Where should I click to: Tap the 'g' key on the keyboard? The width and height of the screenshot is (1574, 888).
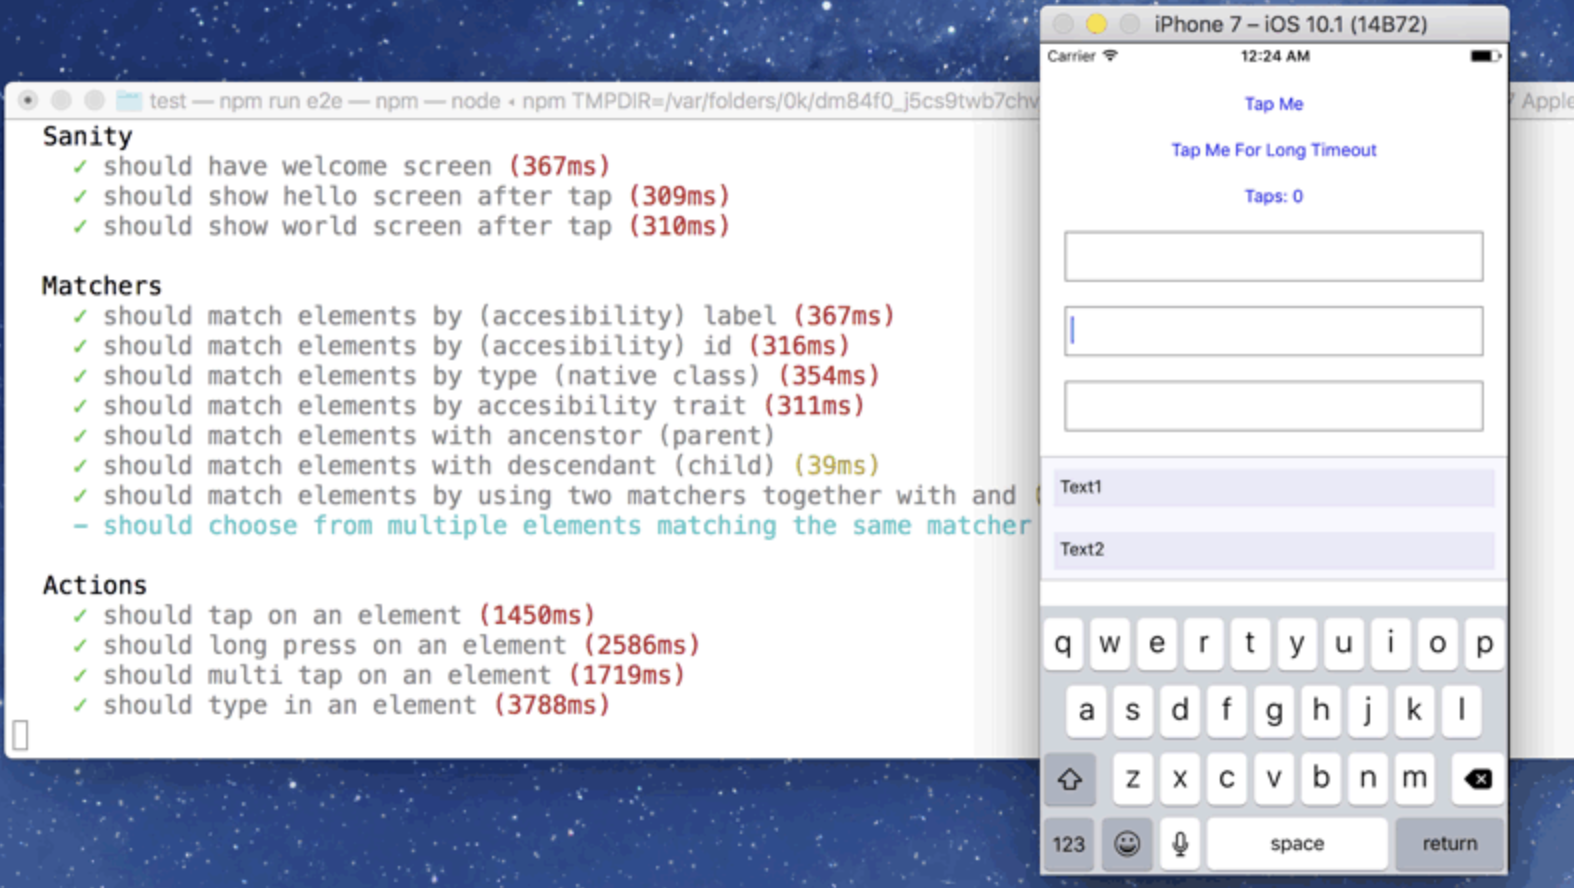point(1274,711)
